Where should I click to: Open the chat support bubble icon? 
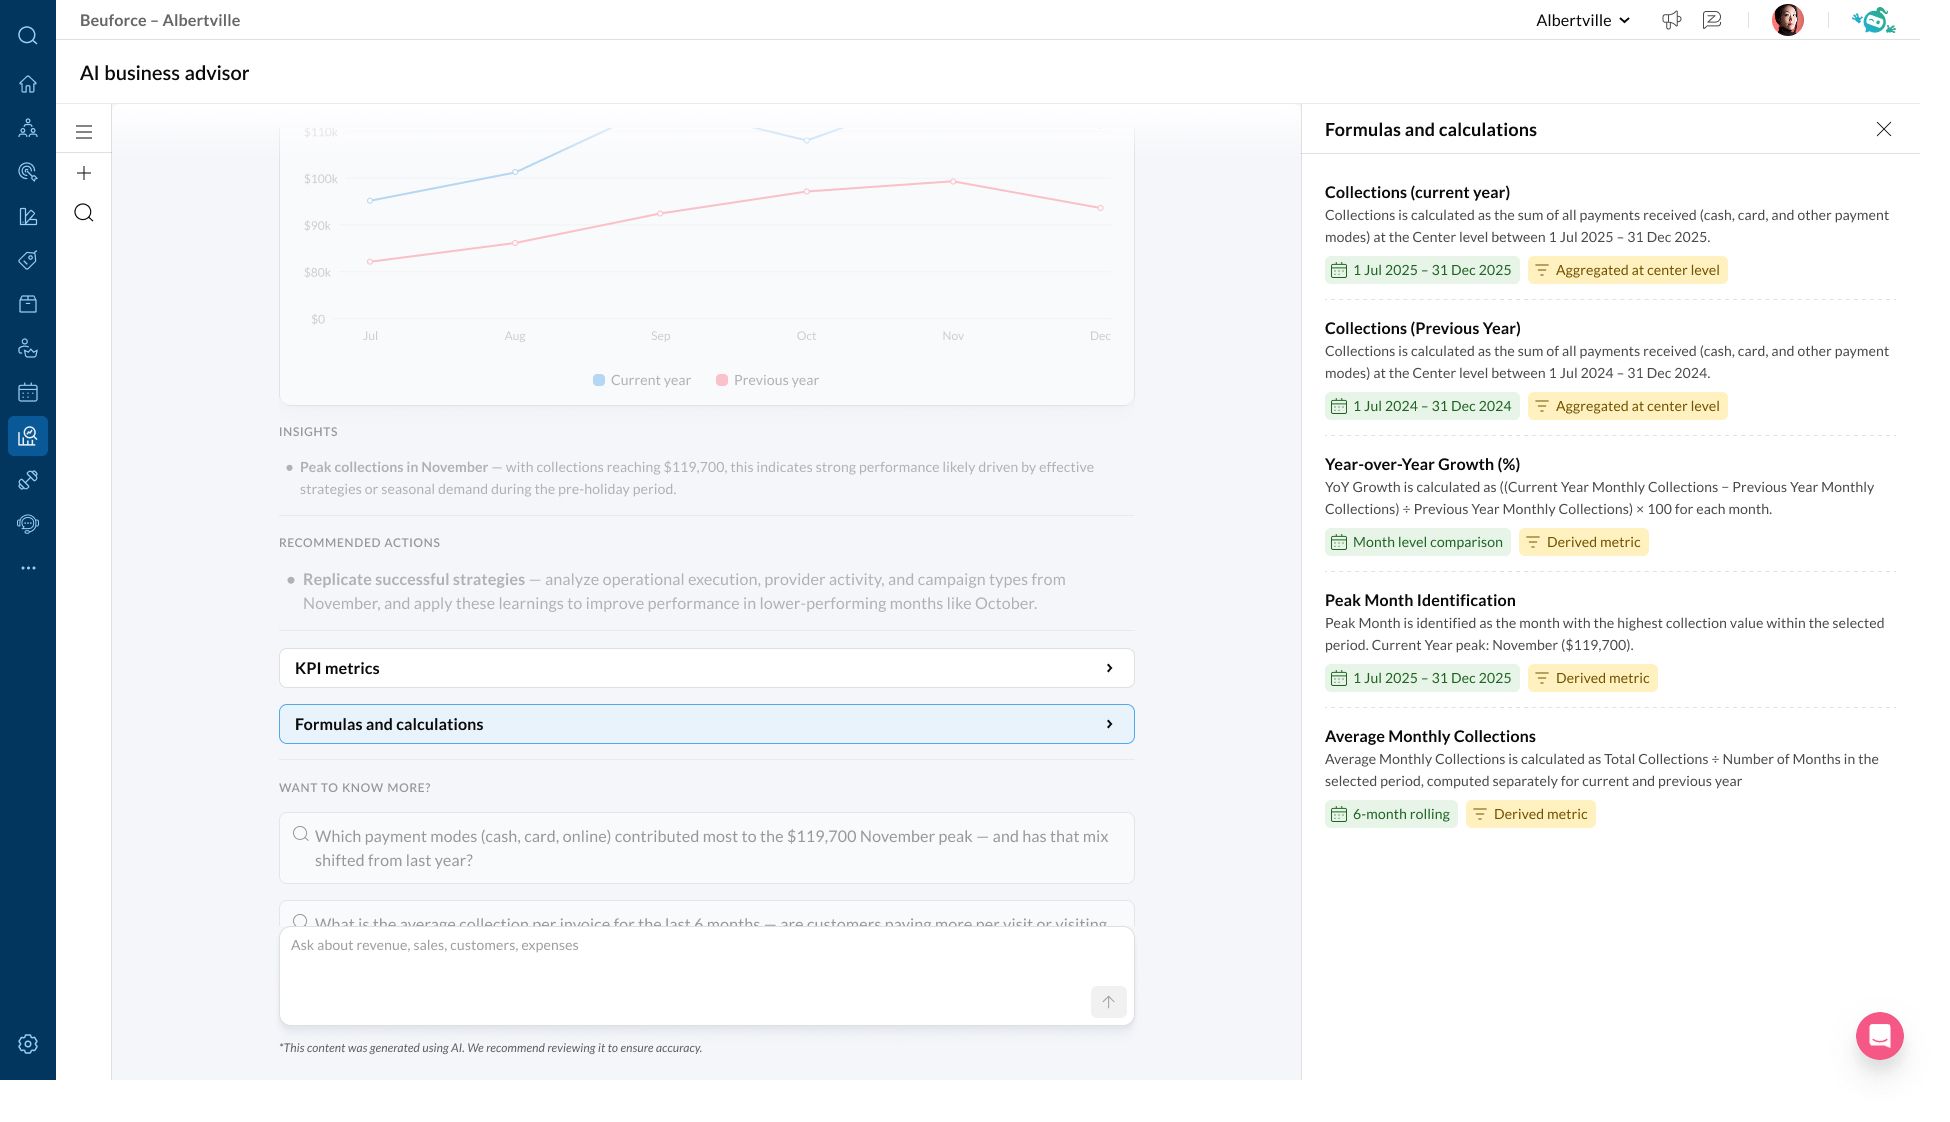[x=1879, y=1036]
